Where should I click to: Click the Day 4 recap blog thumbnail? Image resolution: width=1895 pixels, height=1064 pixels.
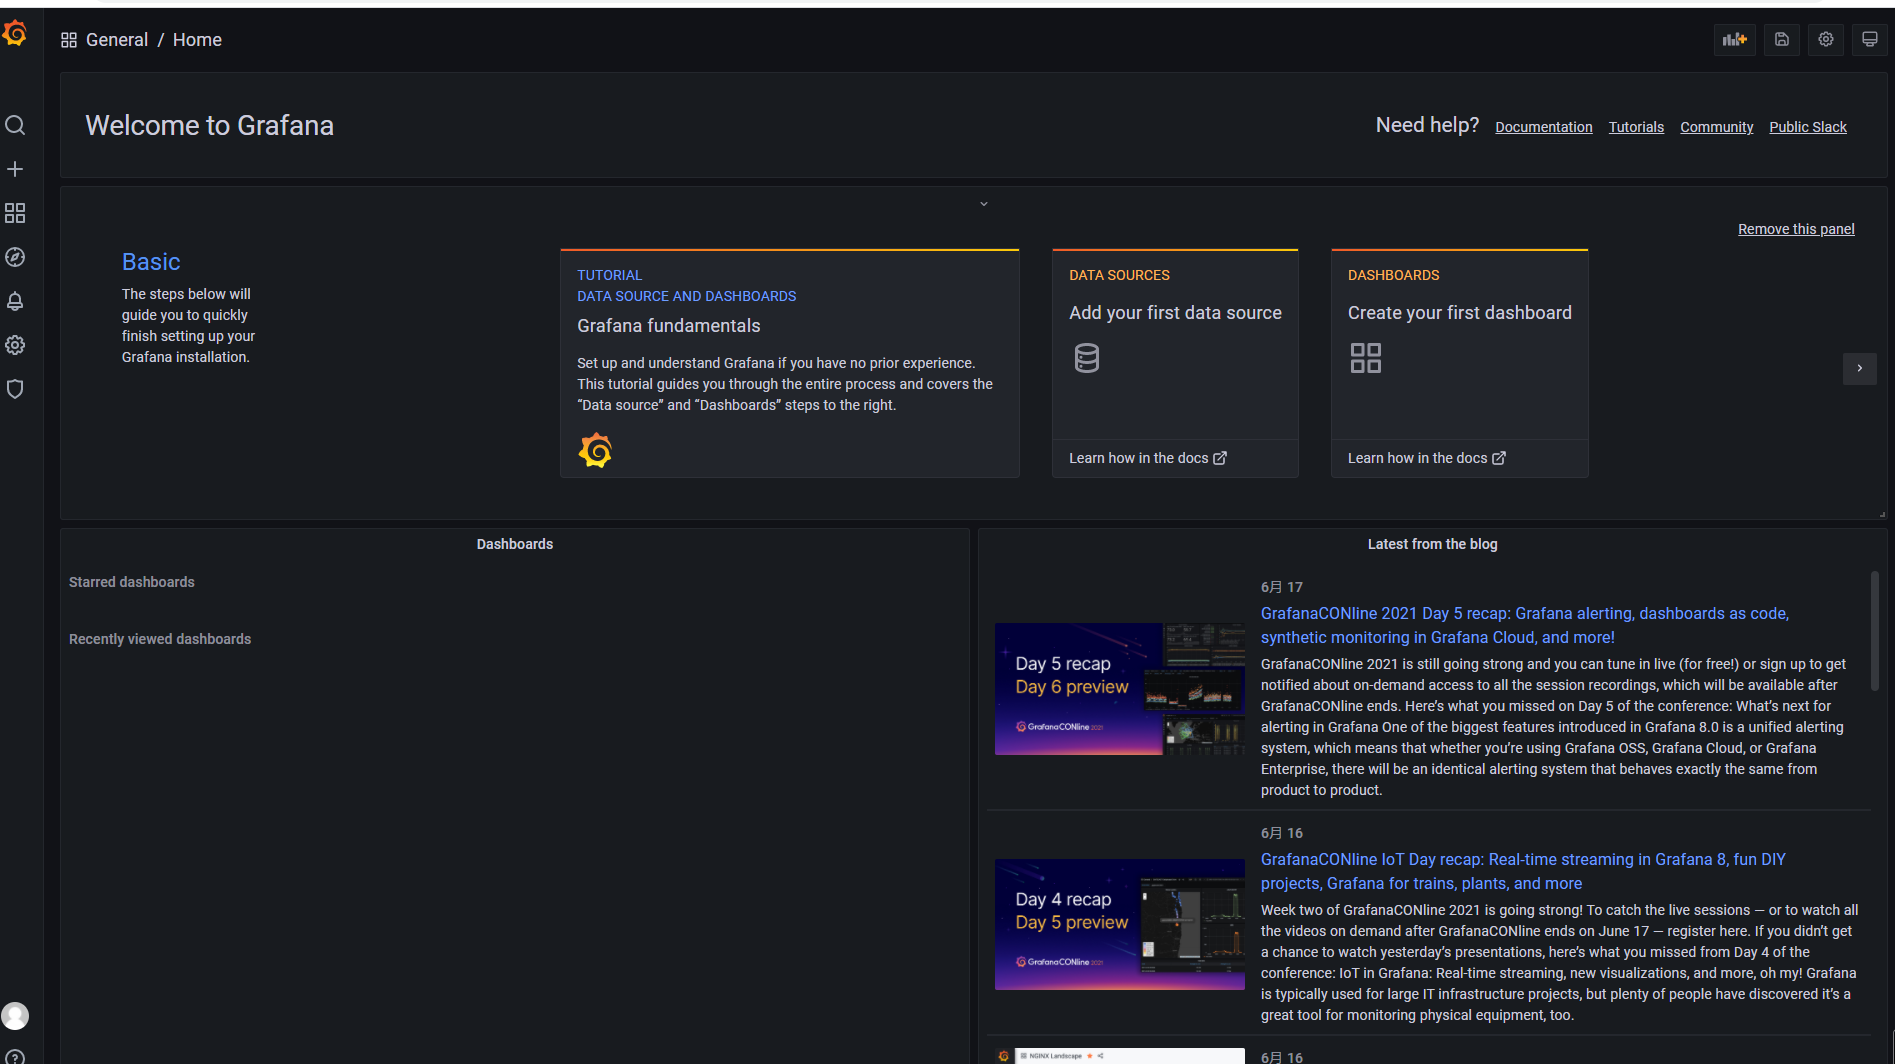pos(1120,924)
